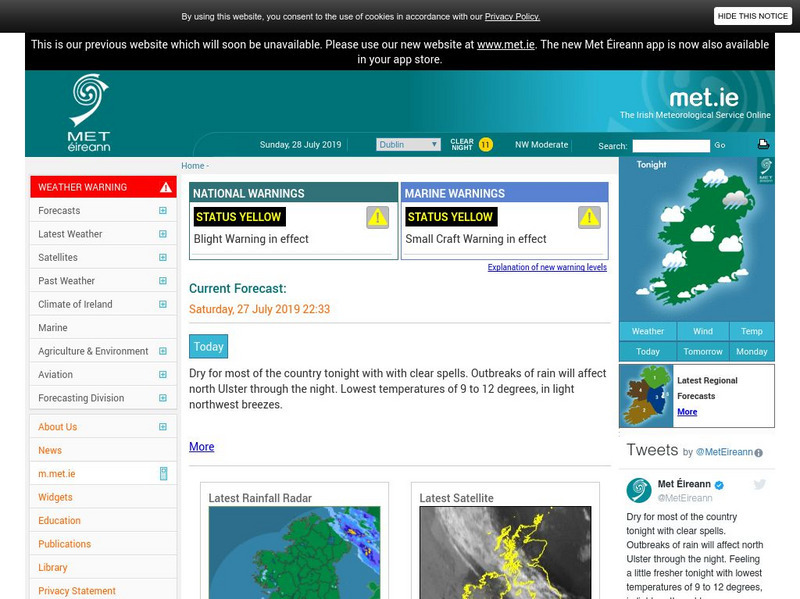Click the print icon near search
Viewport: 800px width, 599px height.
point(763,144)
